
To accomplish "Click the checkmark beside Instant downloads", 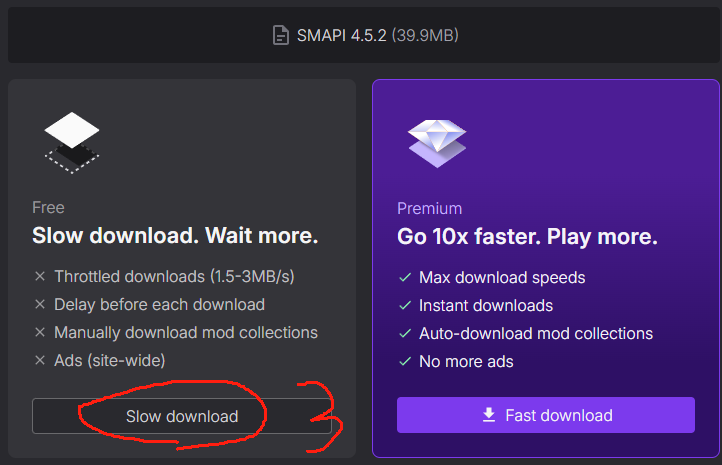I will [x=405, y=305].
